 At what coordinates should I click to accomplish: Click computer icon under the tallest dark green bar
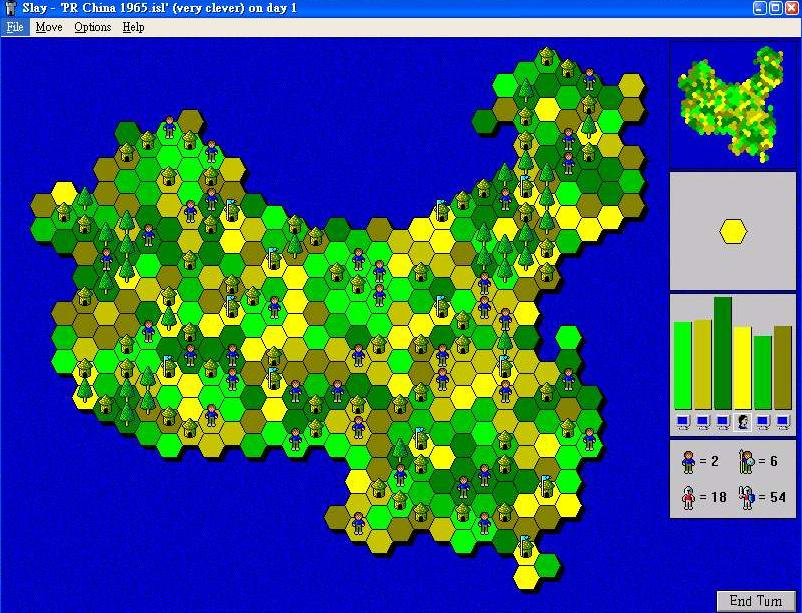click(722, 422)
